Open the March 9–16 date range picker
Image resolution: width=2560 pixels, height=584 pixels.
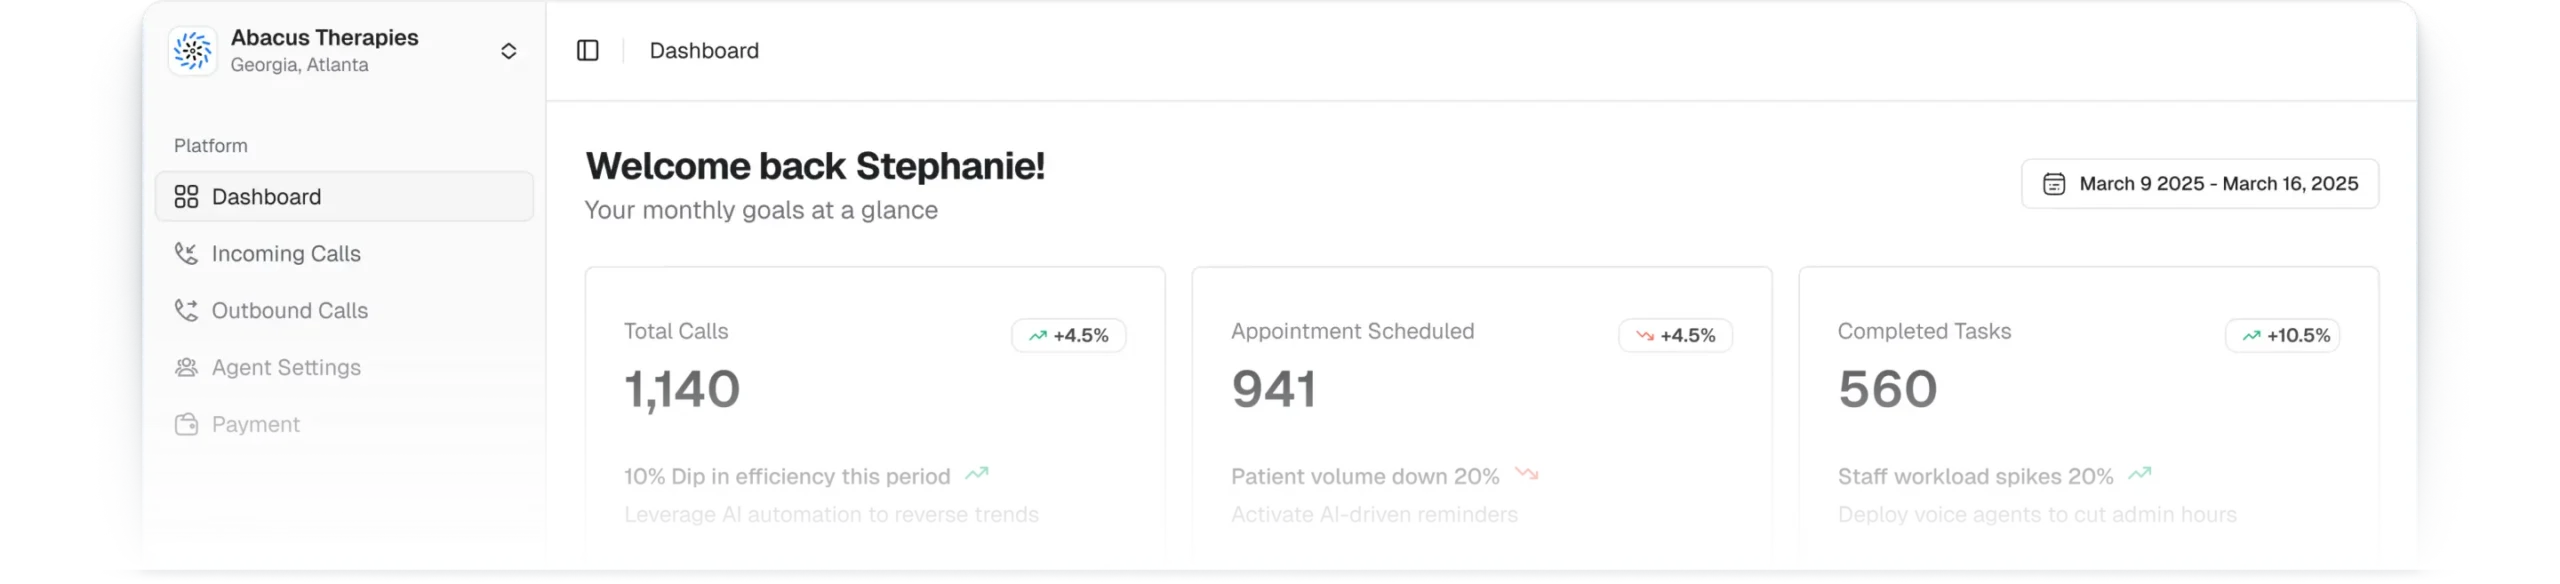pos(2200,184)
